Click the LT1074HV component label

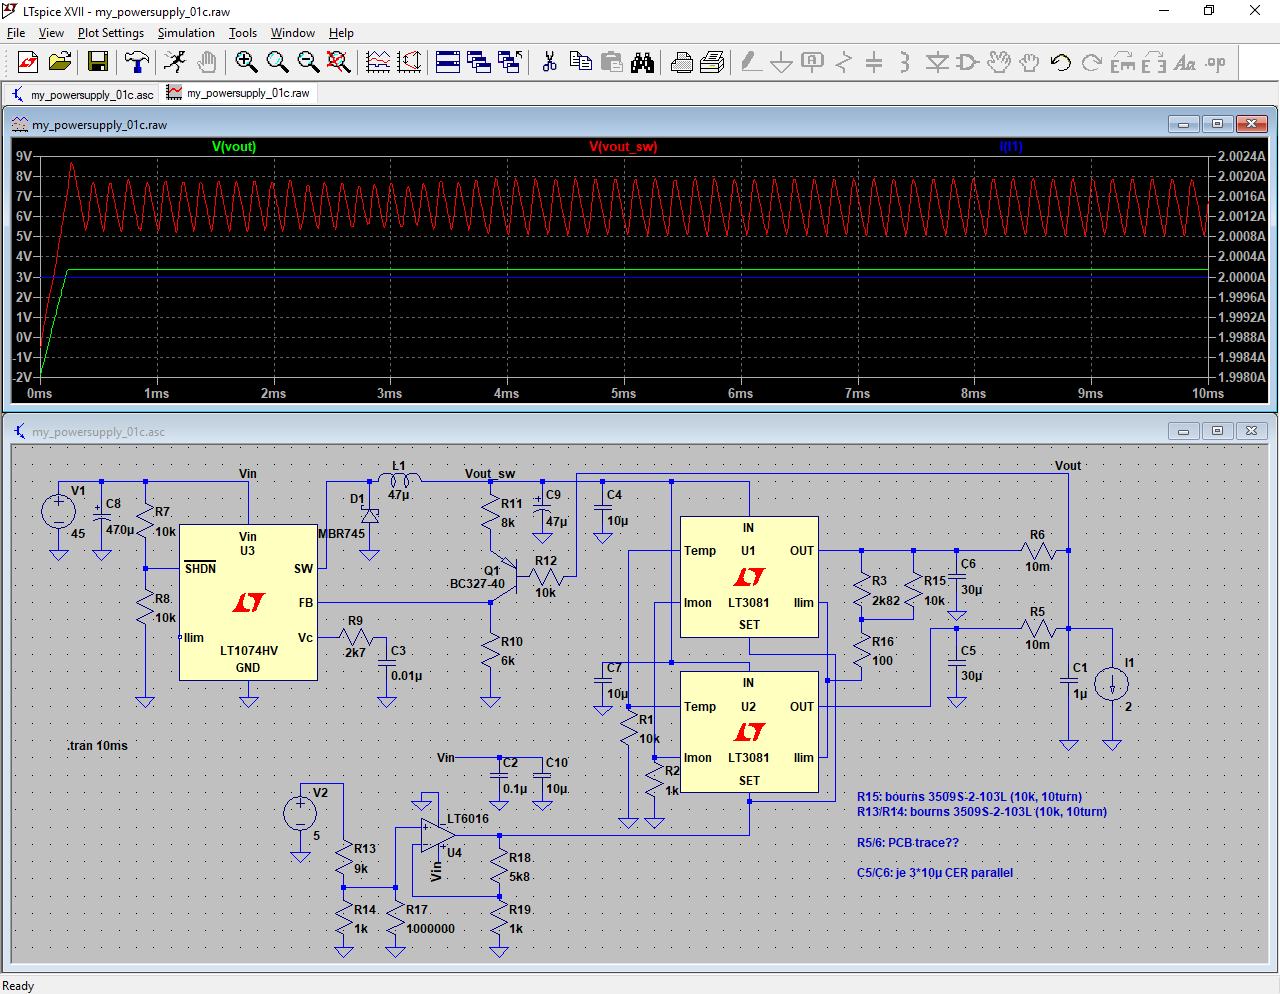coord(249,651)
